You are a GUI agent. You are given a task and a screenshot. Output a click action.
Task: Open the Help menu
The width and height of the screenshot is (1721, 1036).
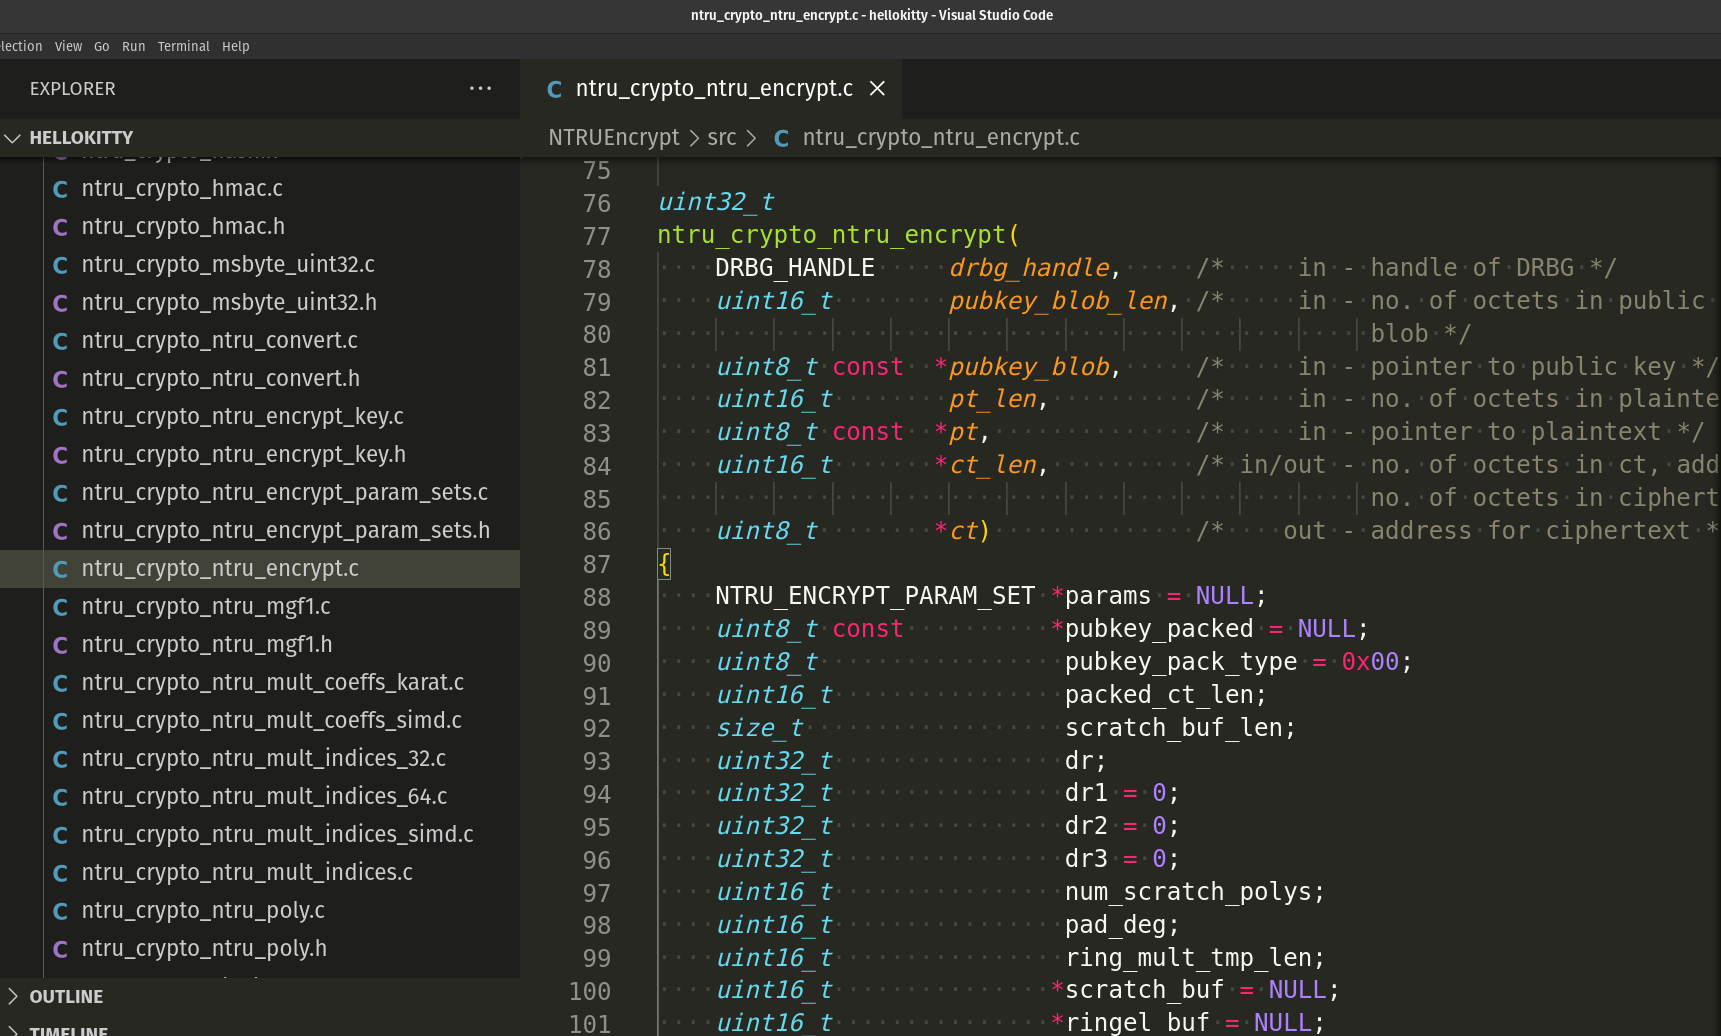pyautogui.click(x=235, y=46)
